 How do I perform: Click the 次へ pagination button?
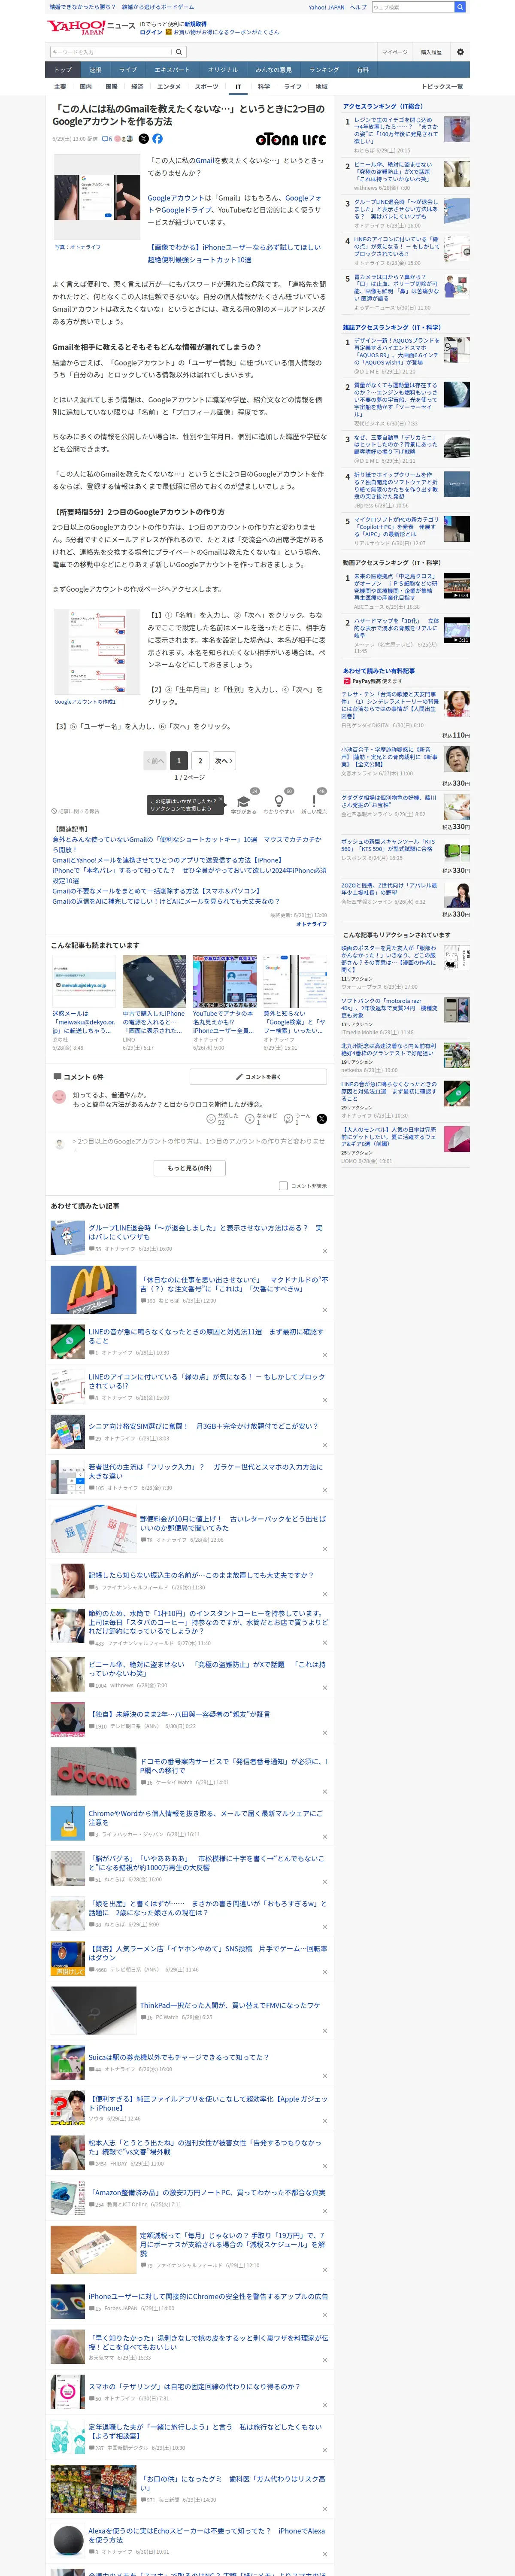[x=224, y=761]
